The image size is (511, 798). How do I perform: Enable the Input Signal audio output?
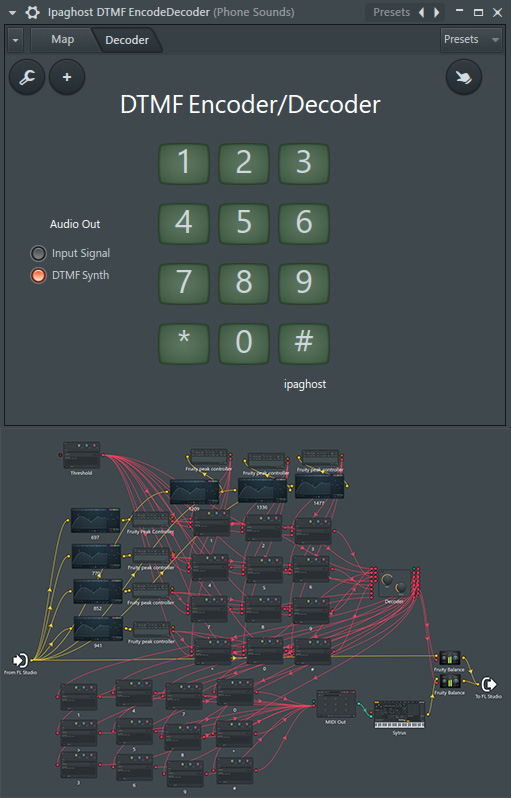pyautogui.click(x=38, y=253)
